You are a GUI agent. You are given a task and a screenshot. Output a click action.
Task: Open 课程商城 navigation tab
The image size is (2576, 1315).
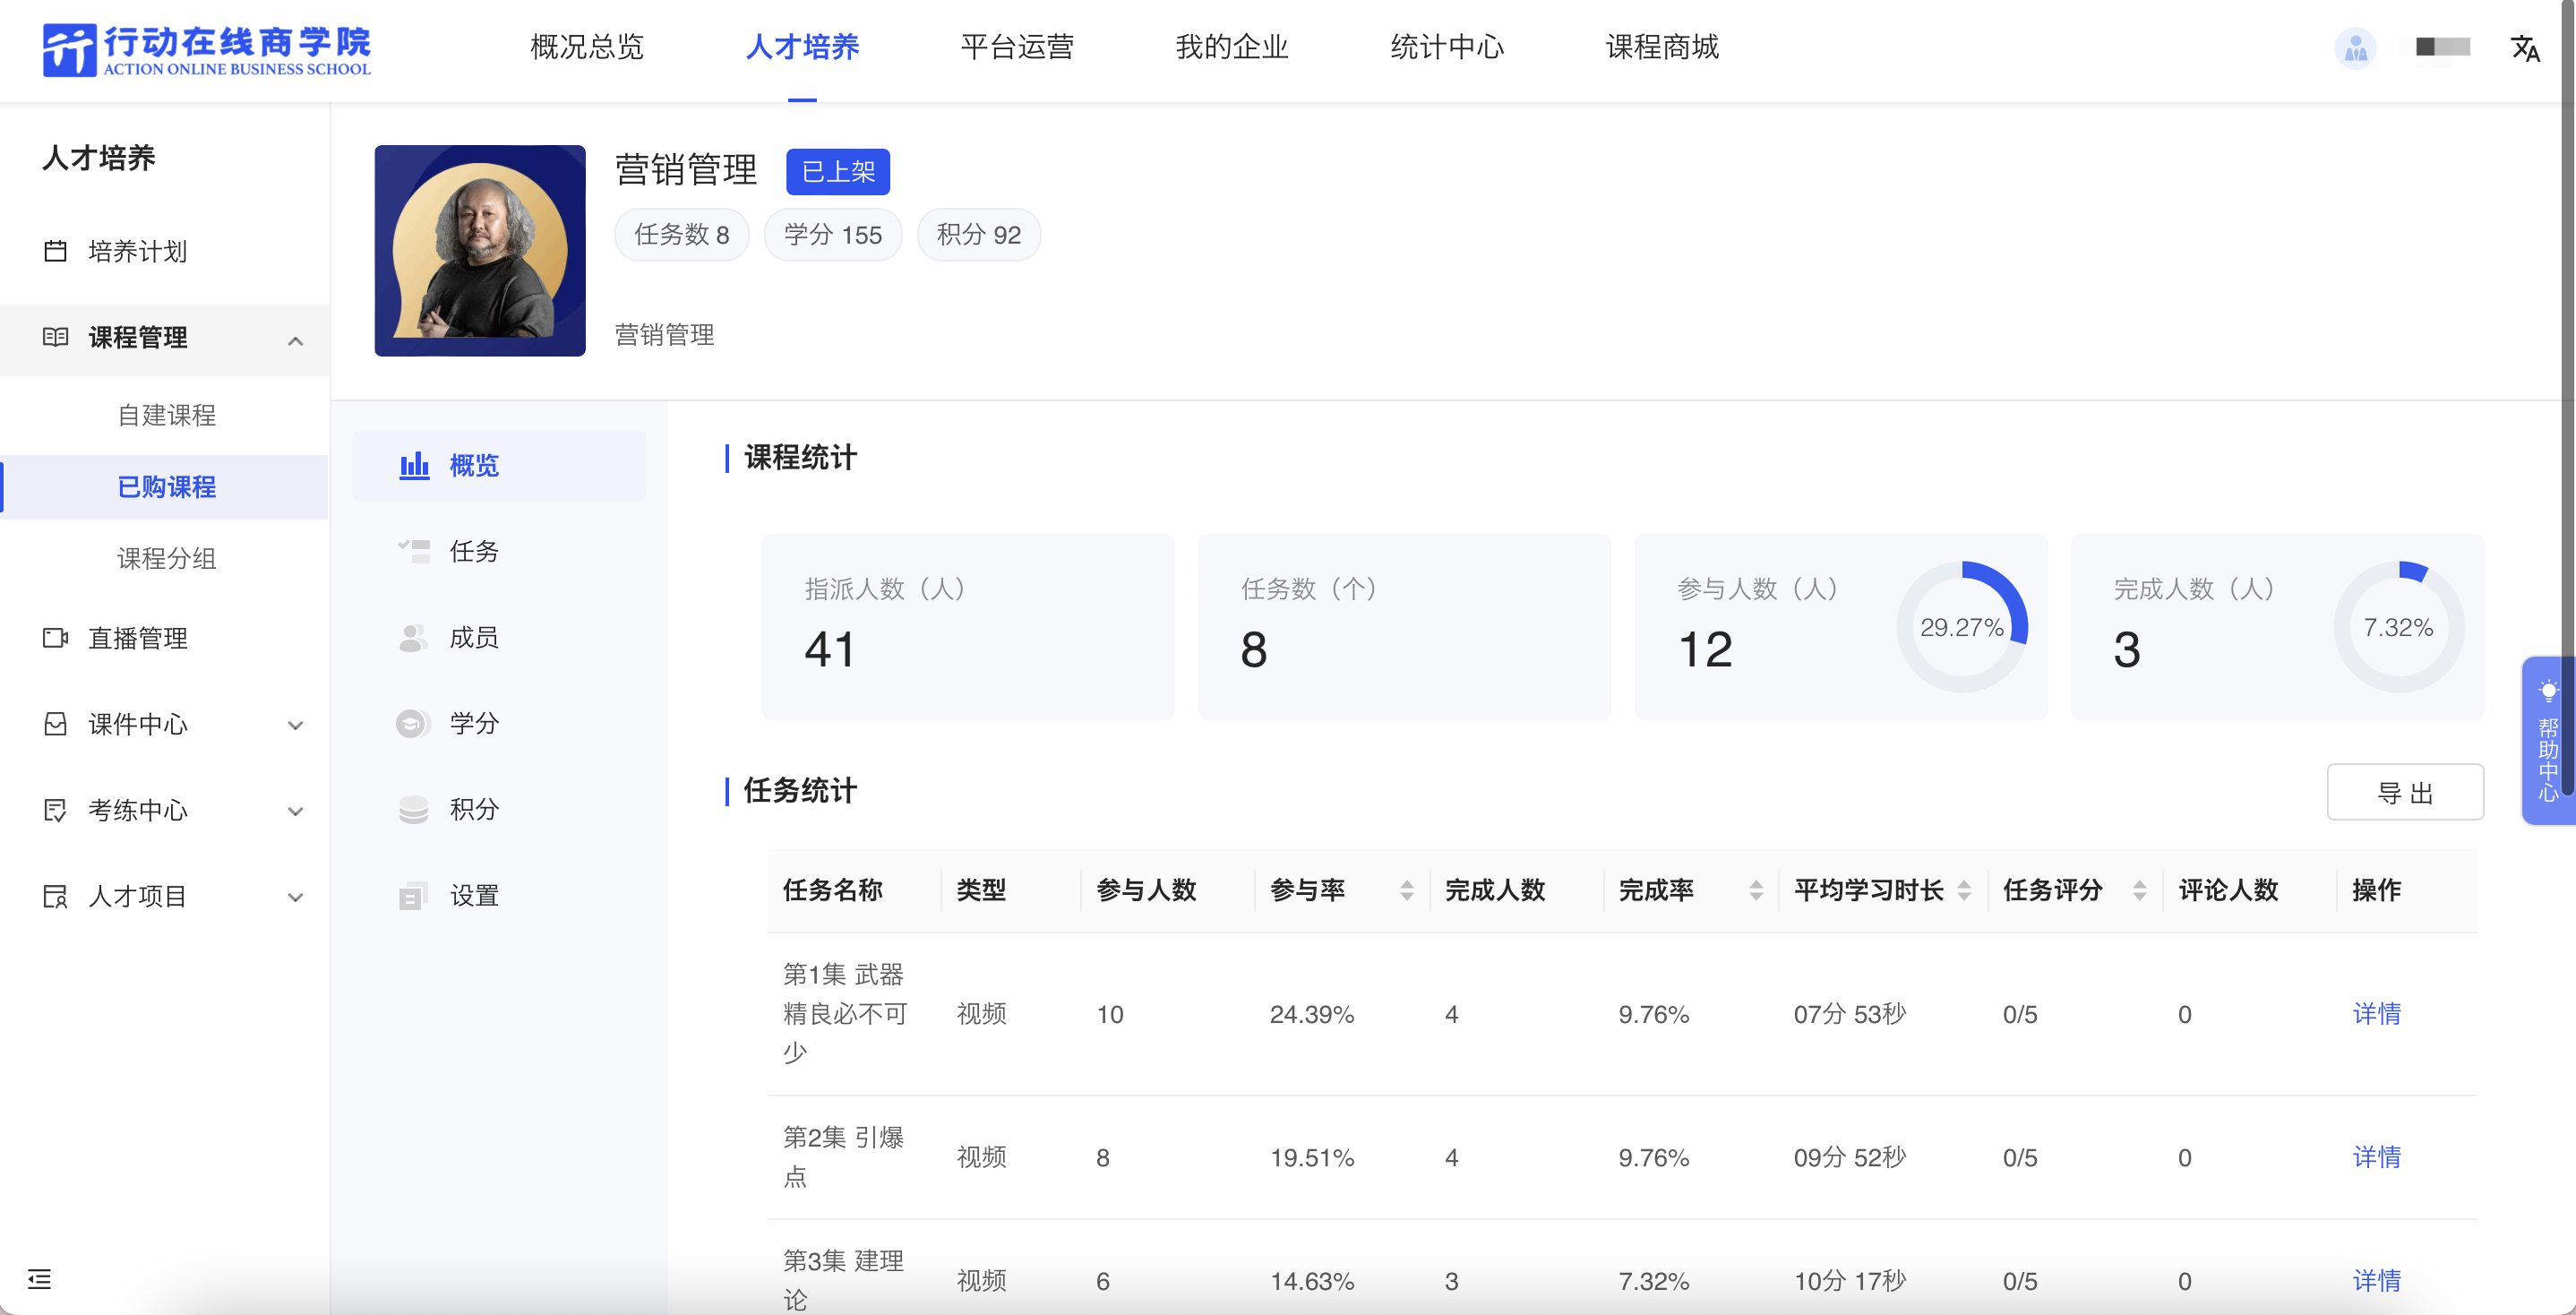pyautogui.click(x=1662, y=47)
